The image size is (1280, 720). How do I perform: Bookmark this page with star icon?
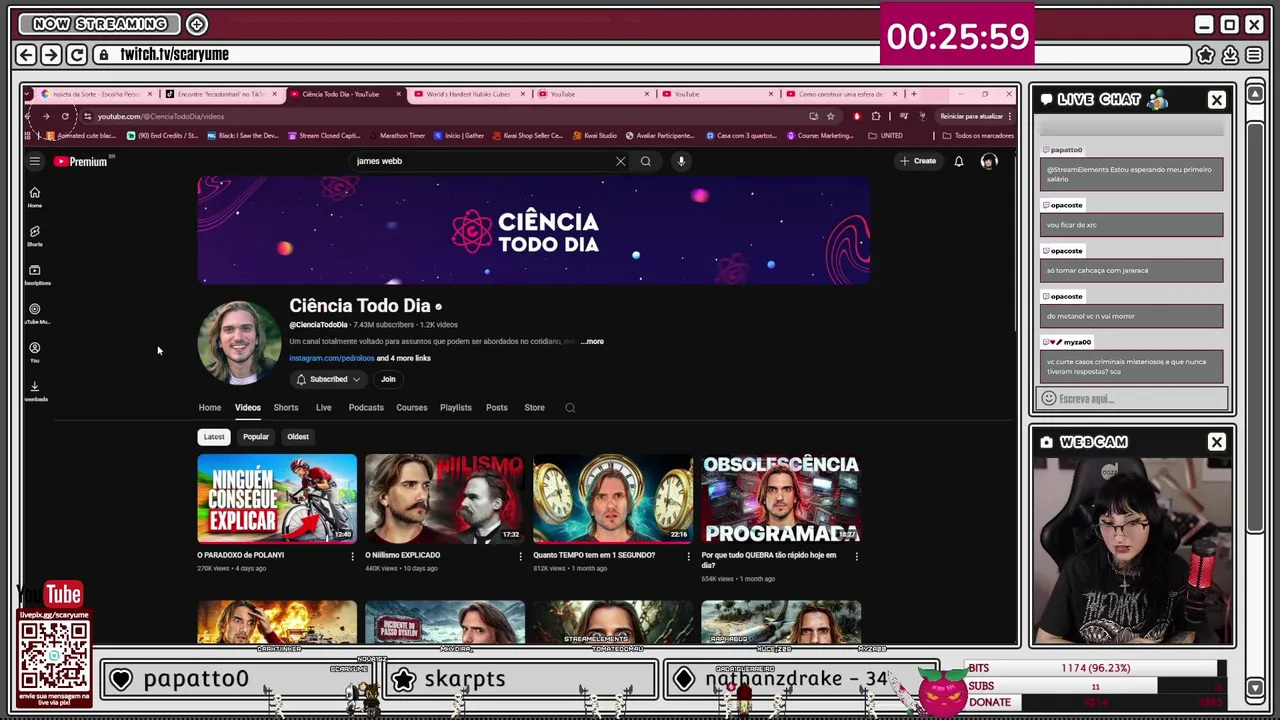pyautogui.click(x=830, y=116)
